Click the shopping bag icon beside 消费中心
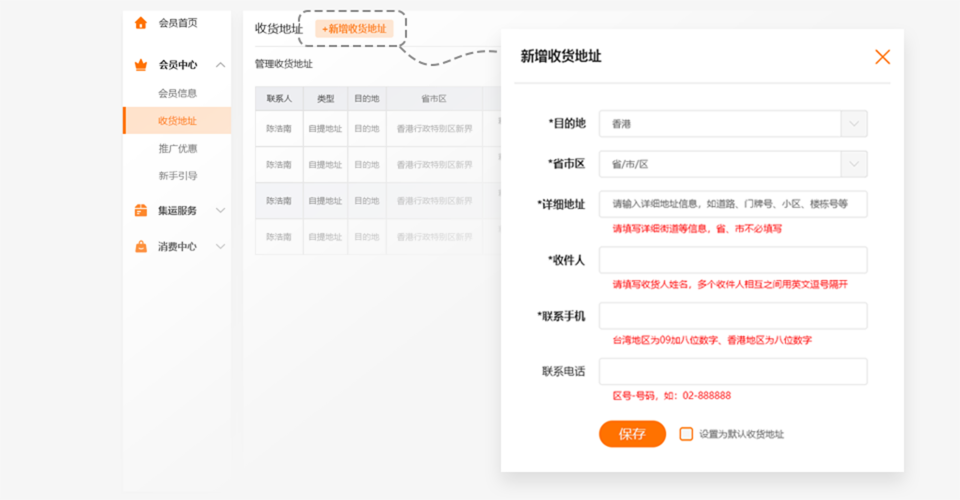 coord(140,247)
